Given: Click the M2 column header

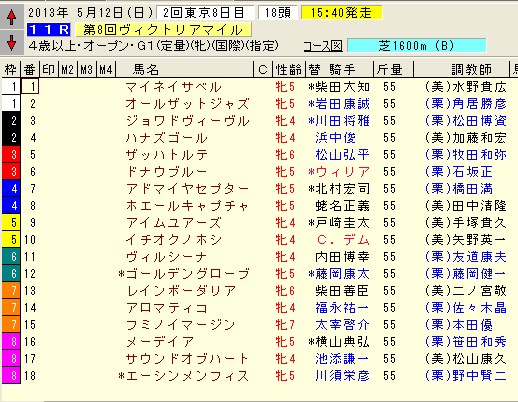Looking at the screenshot, I should [68, 69].
